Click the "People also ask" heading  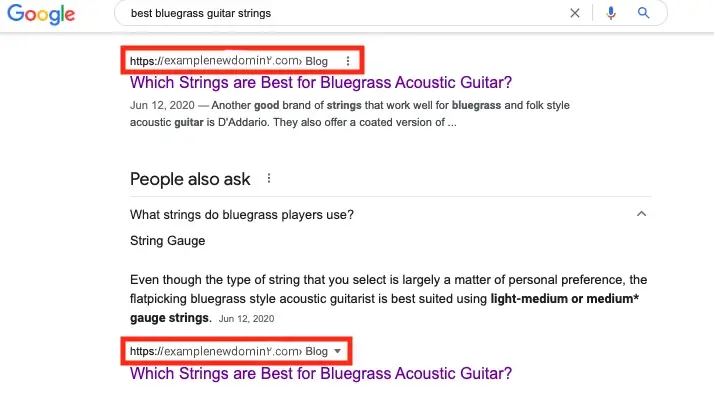click(x=190, y=179)
